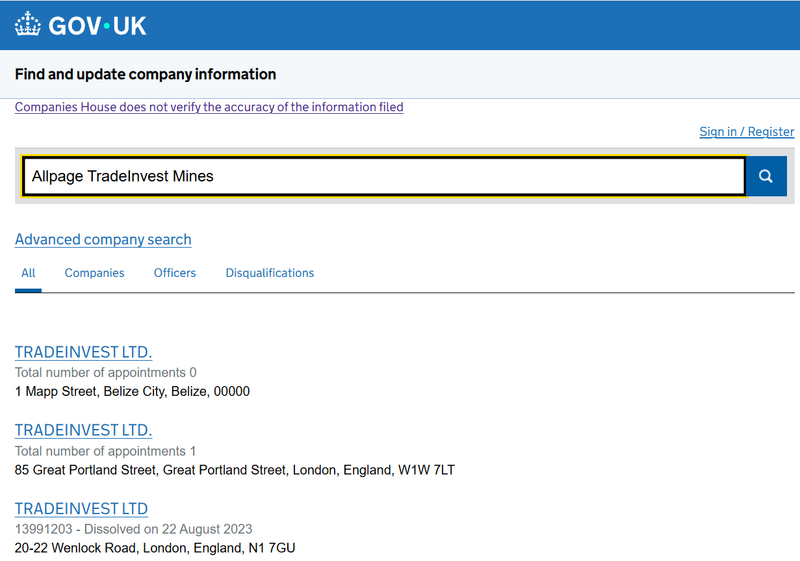Click 'Find and update company information' heading

(x=145, y=74)
